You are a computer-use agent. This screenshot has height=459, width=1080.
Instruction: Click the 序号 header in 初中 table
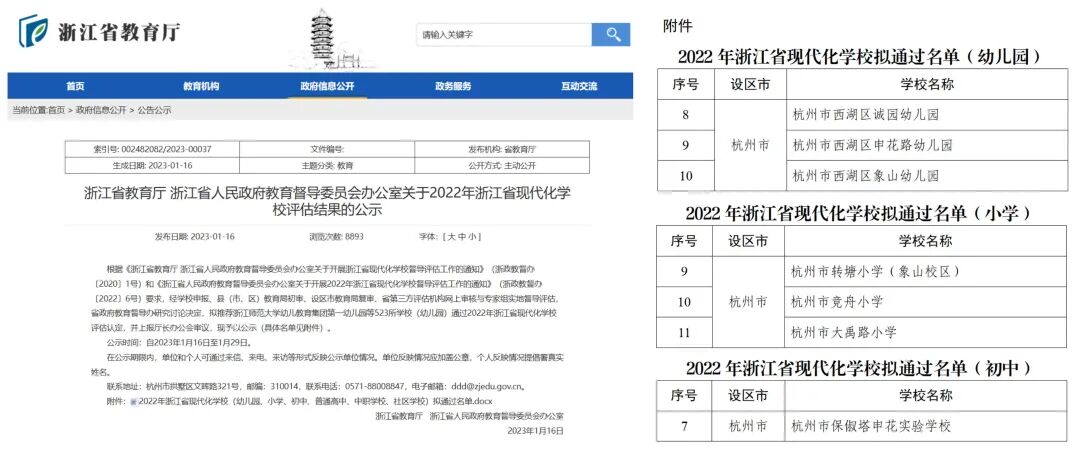pyautogui.click(x=684, y=396)
